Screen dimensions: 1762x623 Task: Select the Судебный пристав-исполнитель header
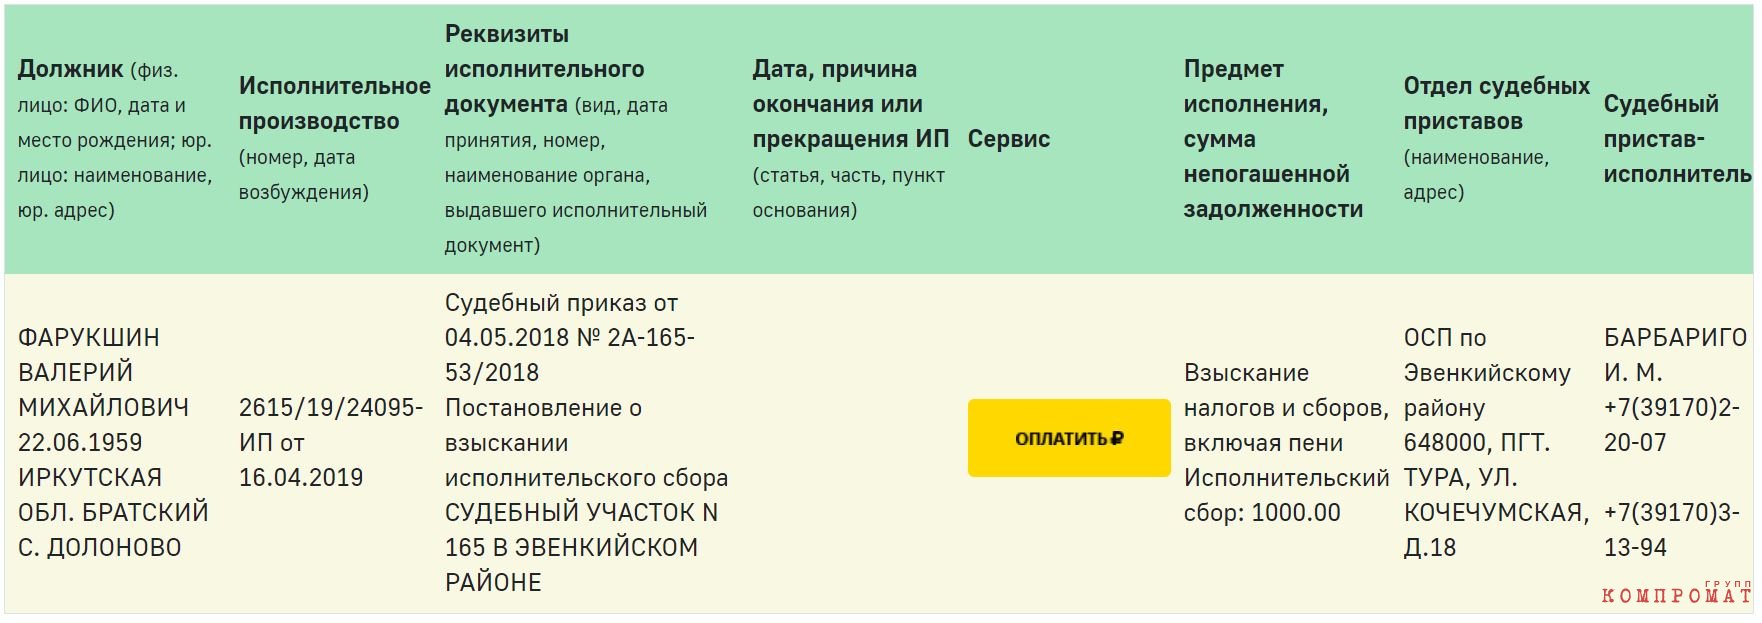click(x=1677, y=139)
